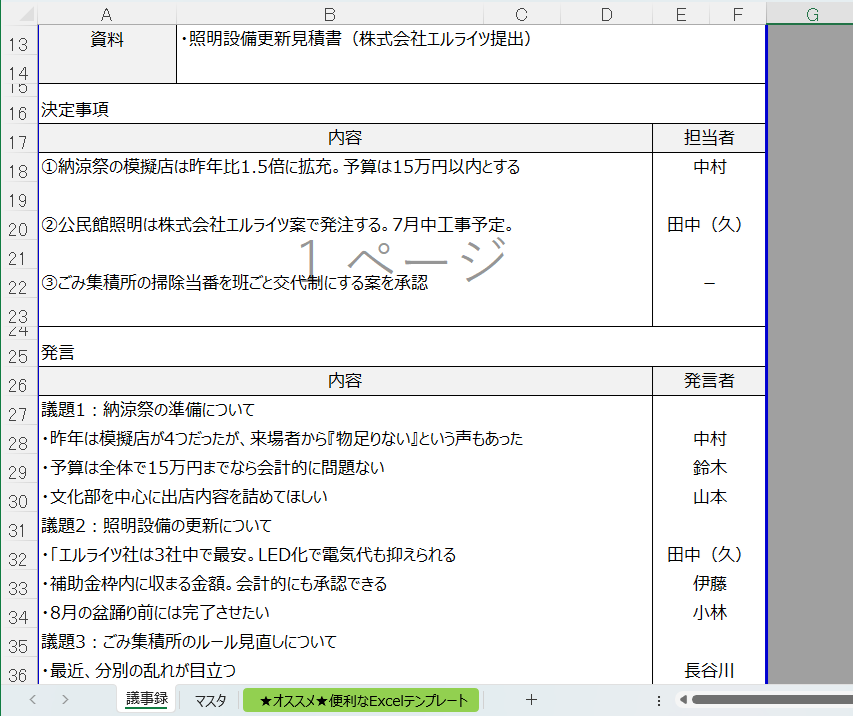853x716 pixels.
Task: Click the next sheet navigation arrow
Action: (x=65, y=700)
